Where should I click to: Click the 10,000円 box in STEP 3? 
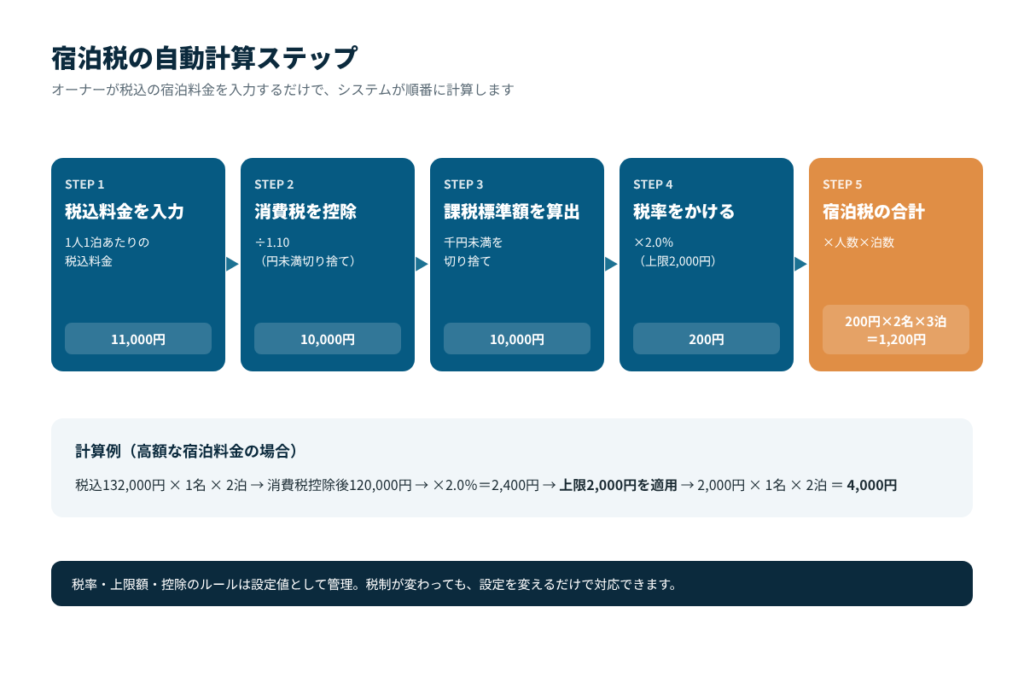point(517,339)
